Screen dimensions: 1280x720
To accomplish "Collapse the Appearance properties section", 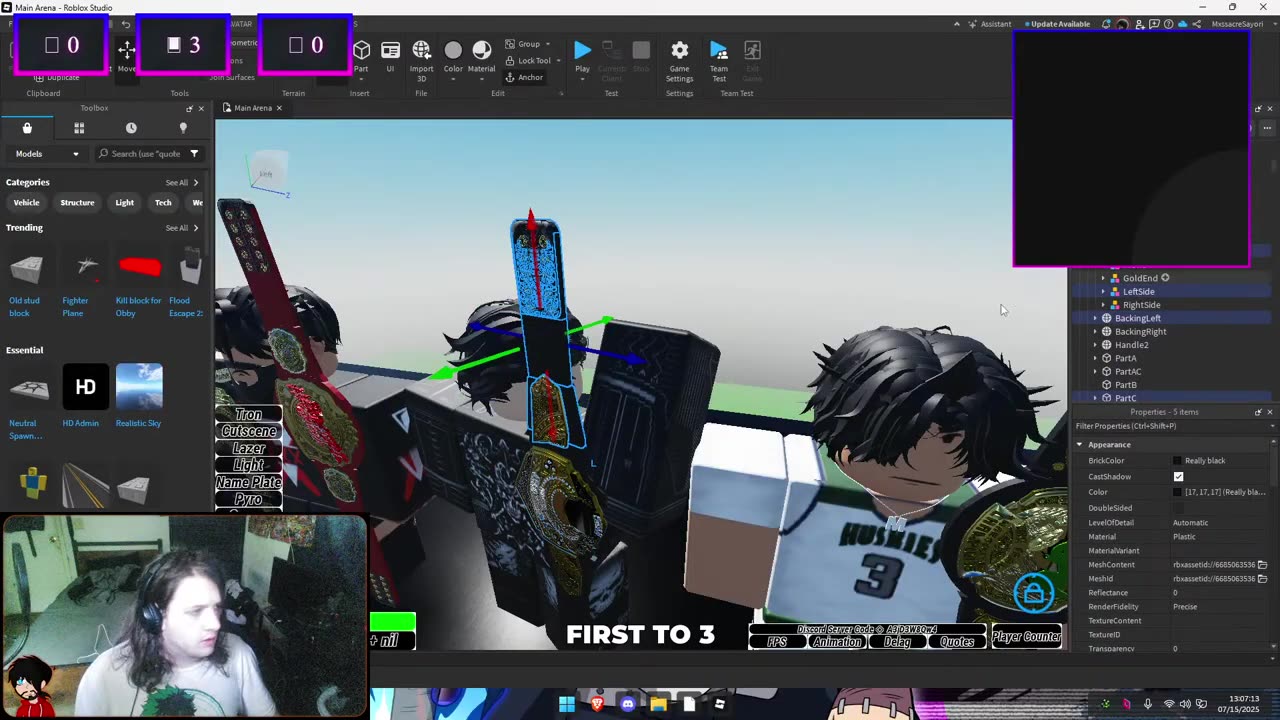I will pos(1079,444).
